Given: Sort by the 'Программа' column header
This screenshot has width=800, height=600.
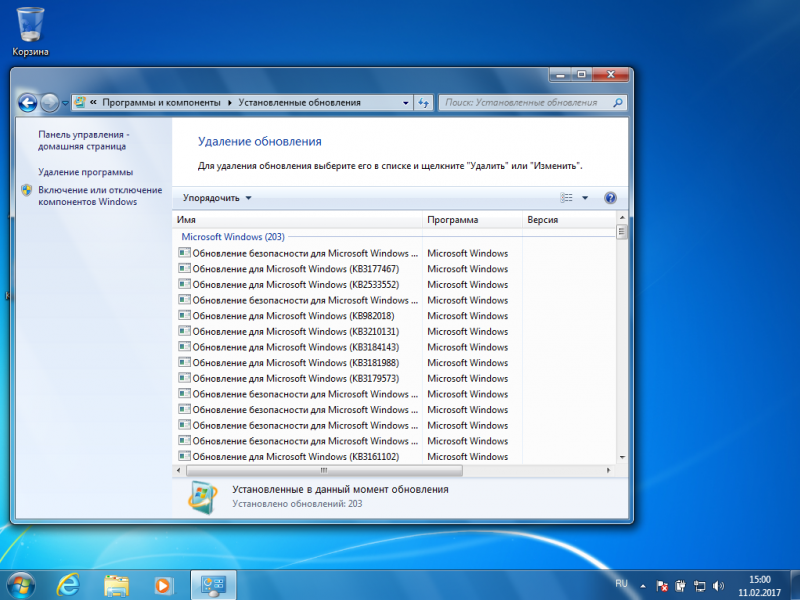Looking at the screenshot, I should pos(472,220).
